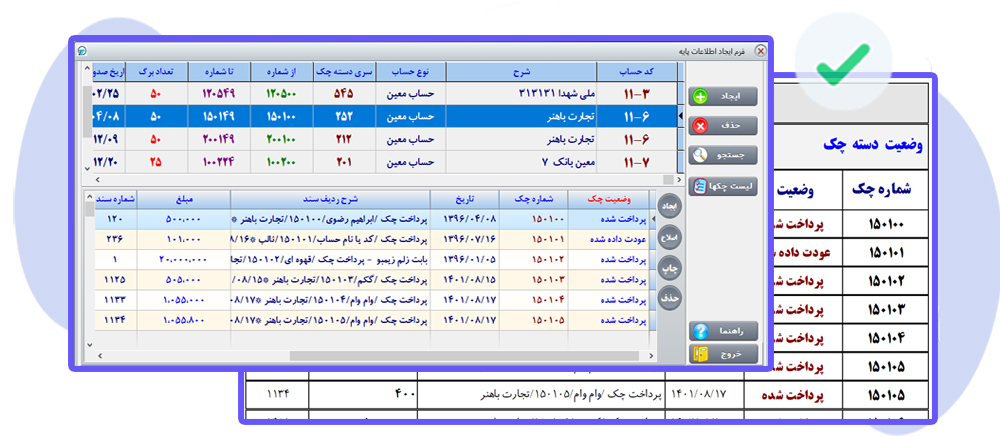Click ۱۵۰۱۰۳ in the background وضعیت دسته چک report
The image size is (1000, 436).
886,310
